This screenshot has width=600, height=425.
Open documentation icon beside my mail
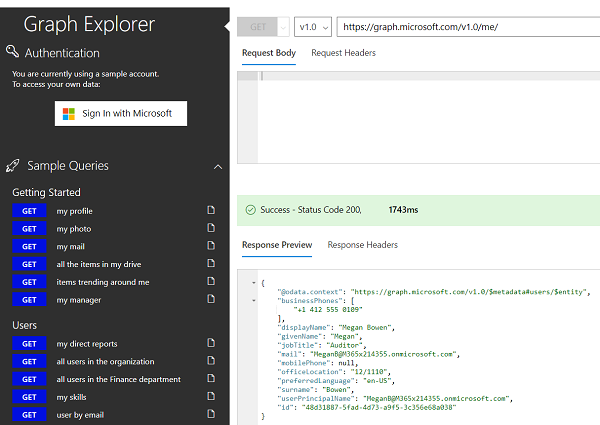coord(211,246)
